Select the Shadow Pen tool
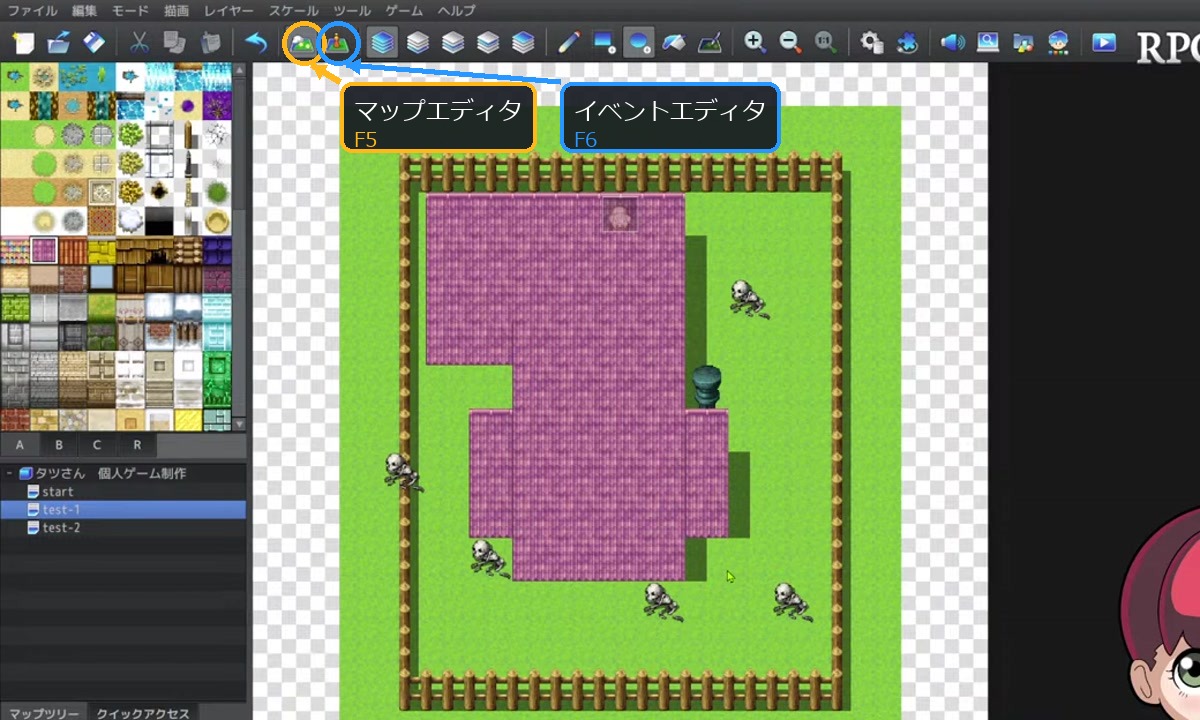Viewport: 1200px width, 720px height. tap(710, 43)
